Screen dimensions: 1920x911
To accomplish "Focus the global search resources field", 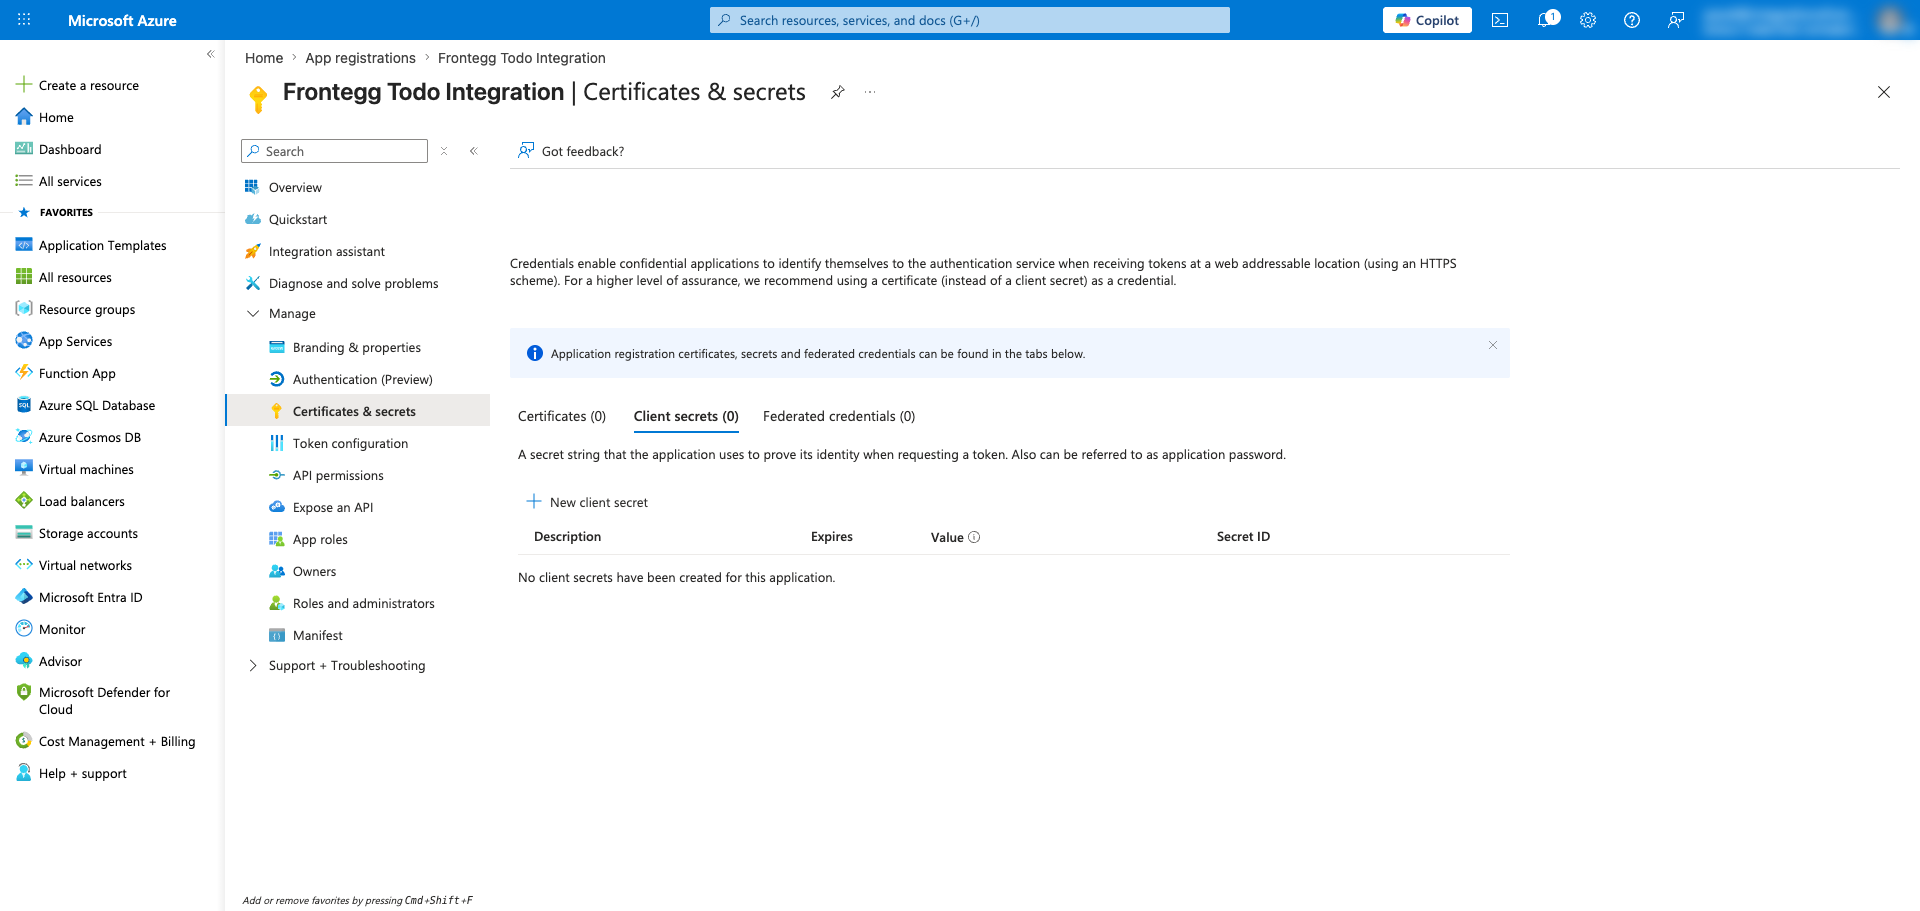I will click(970, 20).
